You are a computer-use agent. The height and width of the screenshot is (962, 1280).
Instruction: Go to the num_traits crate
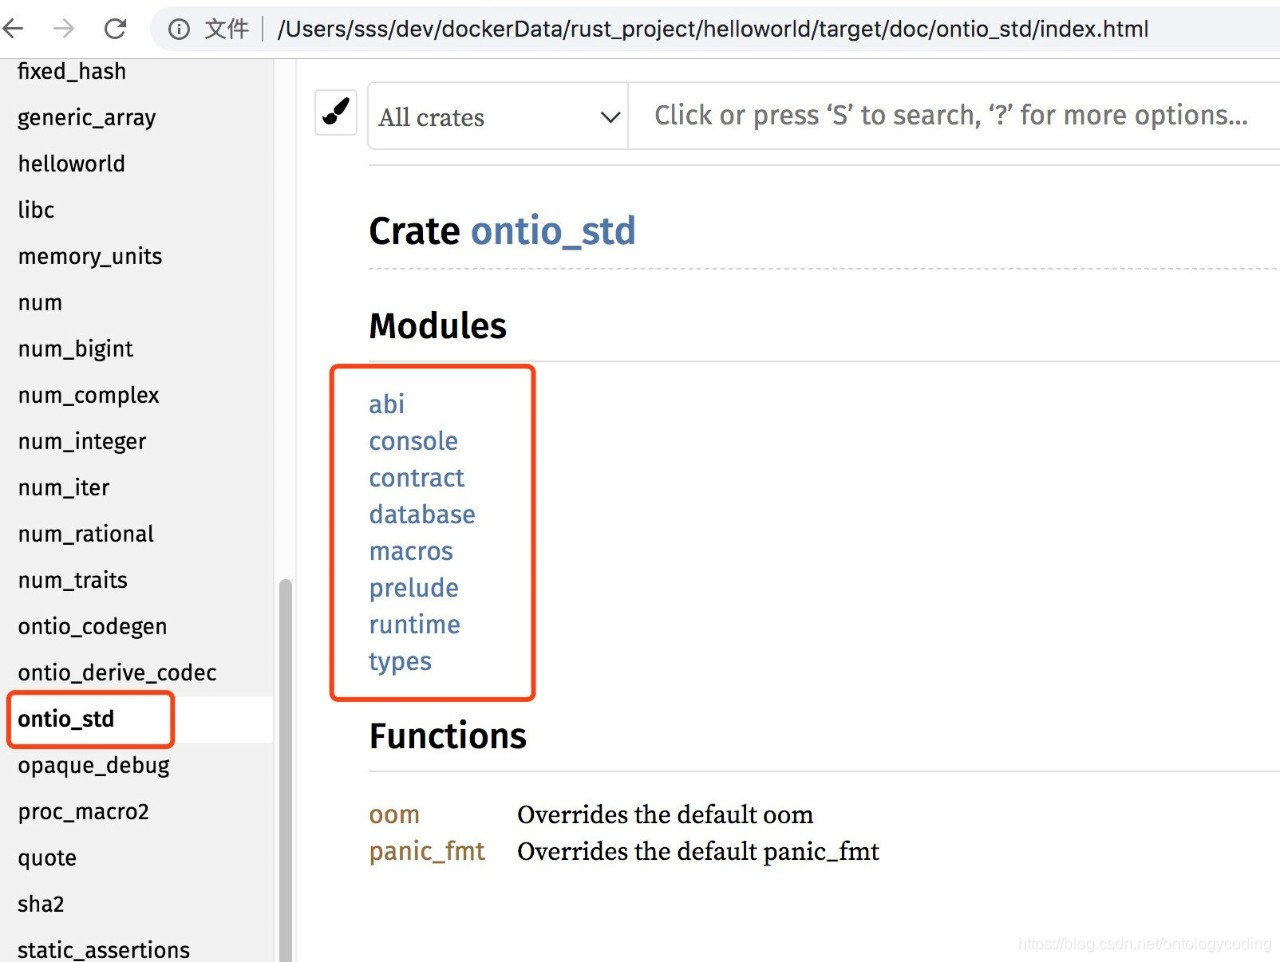73,579
